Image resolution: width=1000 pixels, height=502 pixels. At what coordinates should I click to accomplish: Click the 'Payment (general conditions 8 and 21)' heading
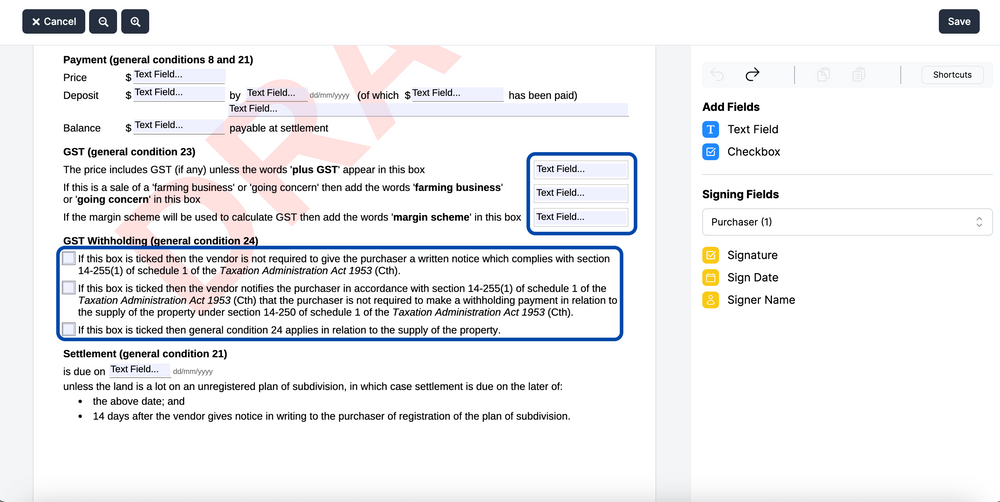click(x=158, y=60)
